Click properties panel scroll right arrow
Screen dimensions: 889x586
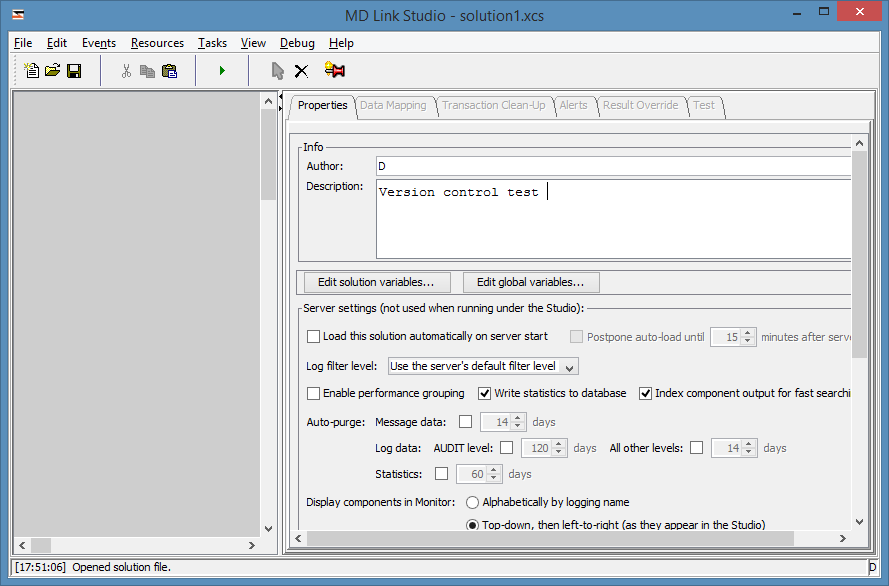point(843,538)
